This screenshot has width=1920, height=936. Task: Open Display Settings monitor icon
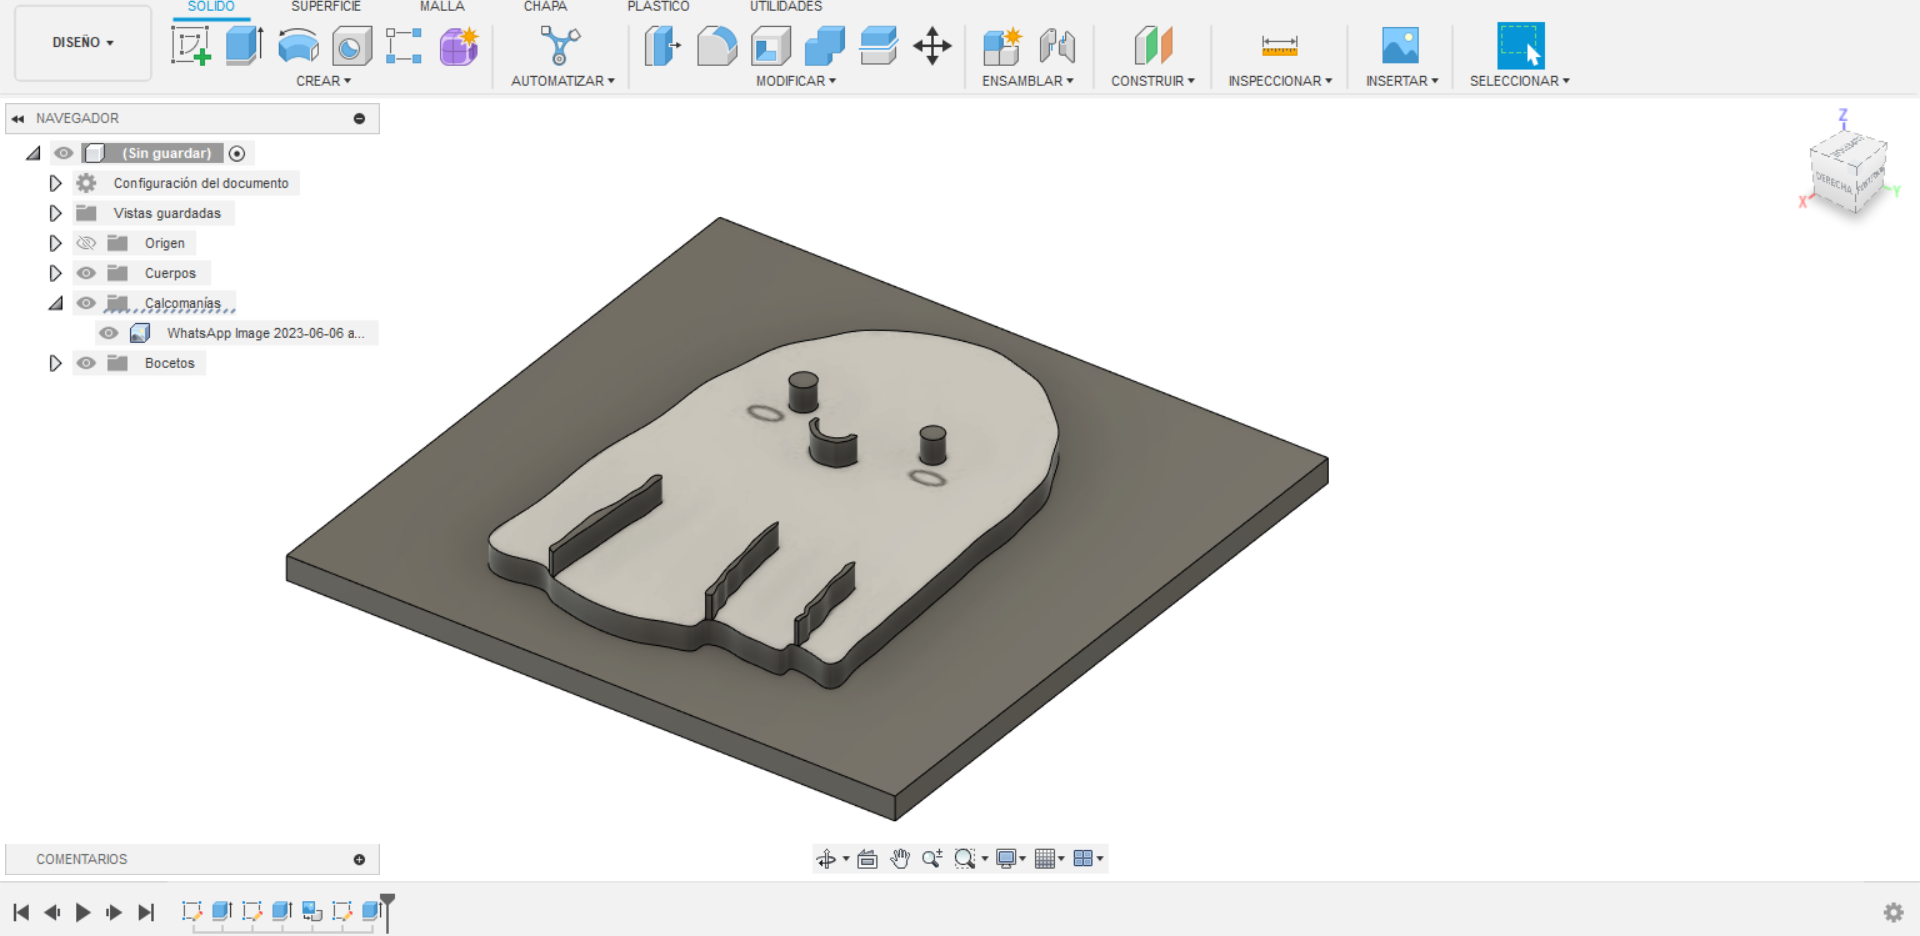point(1006,859)
